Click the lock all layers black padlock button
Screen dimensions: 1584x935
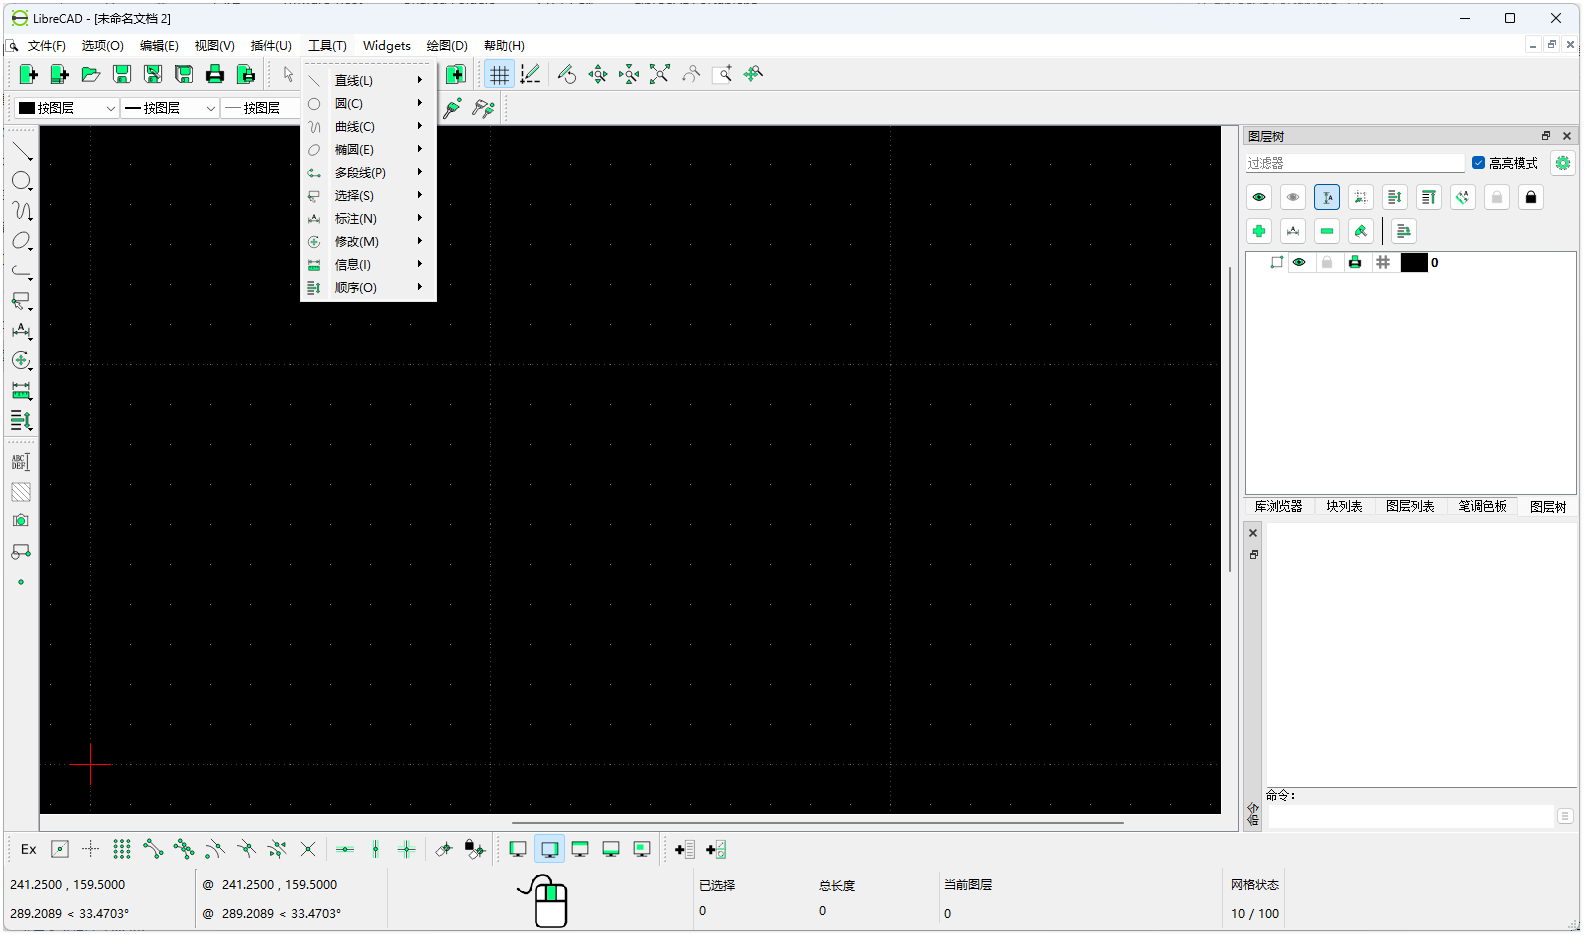pyautogui.click(x=1530, y=197)
